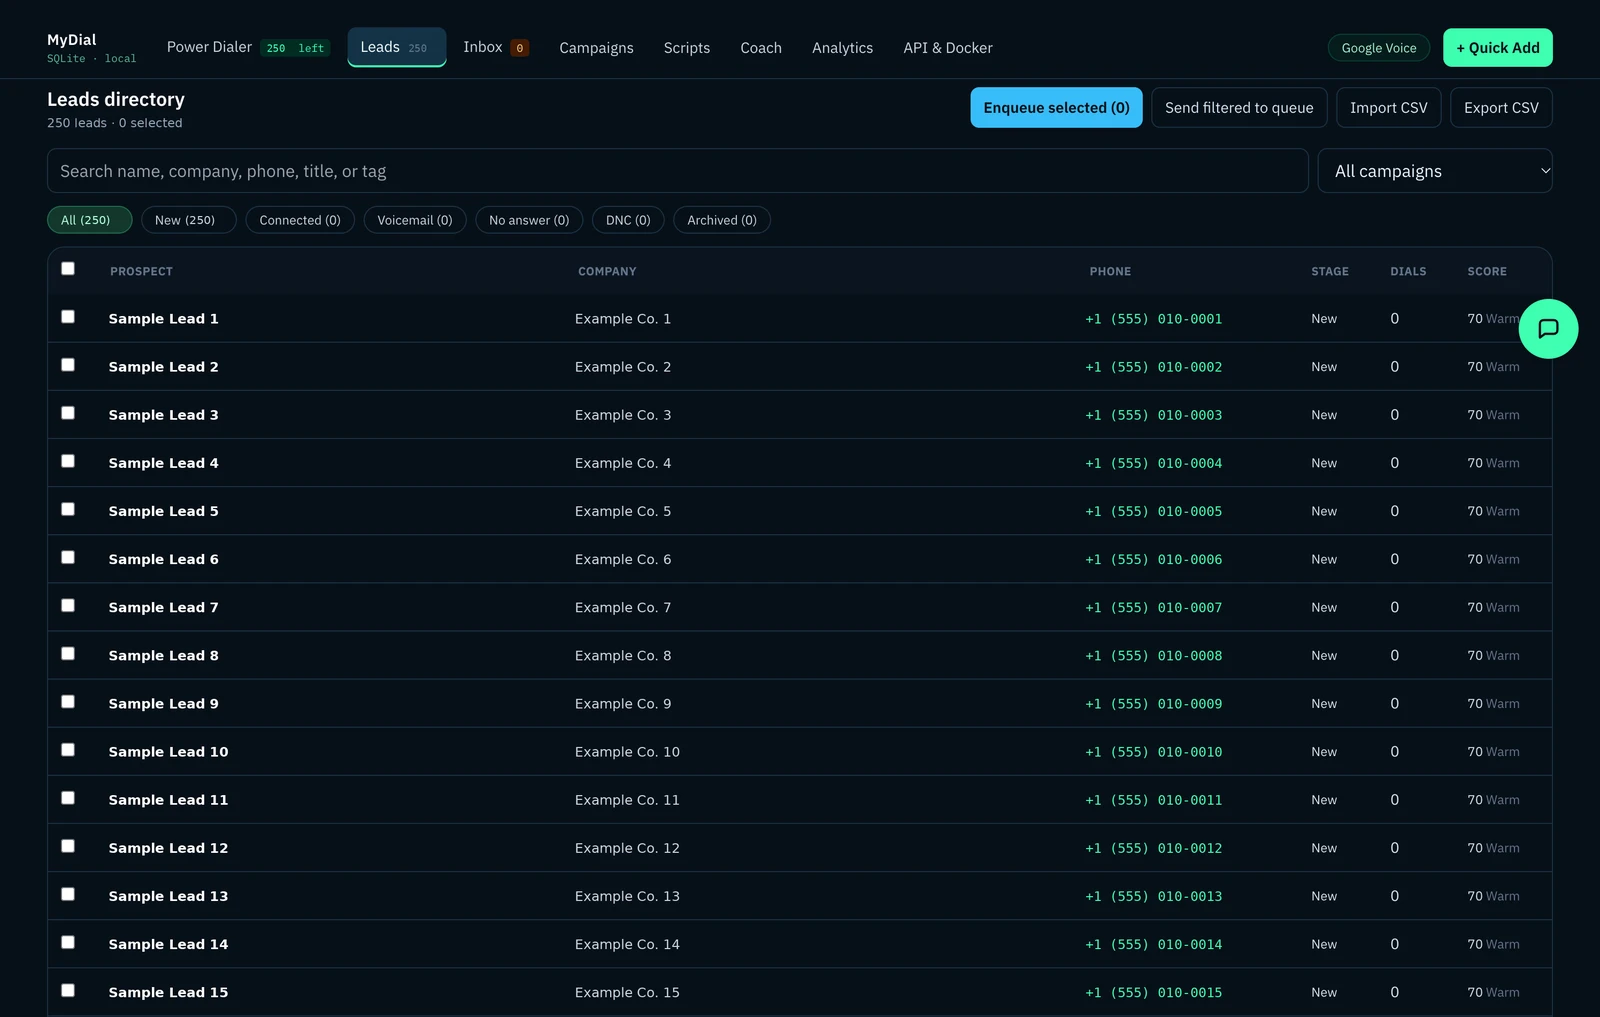Open the Inbox tab
This screenshot has width=1600, height=1017.
click(x=496, y=47)
